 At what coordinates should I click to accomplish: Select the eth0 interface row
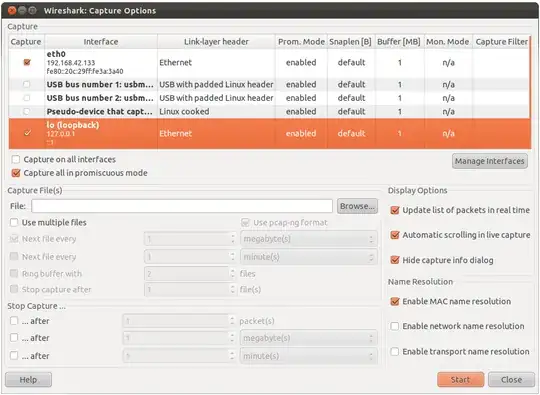pyautogui.click(x=270, y=63)
